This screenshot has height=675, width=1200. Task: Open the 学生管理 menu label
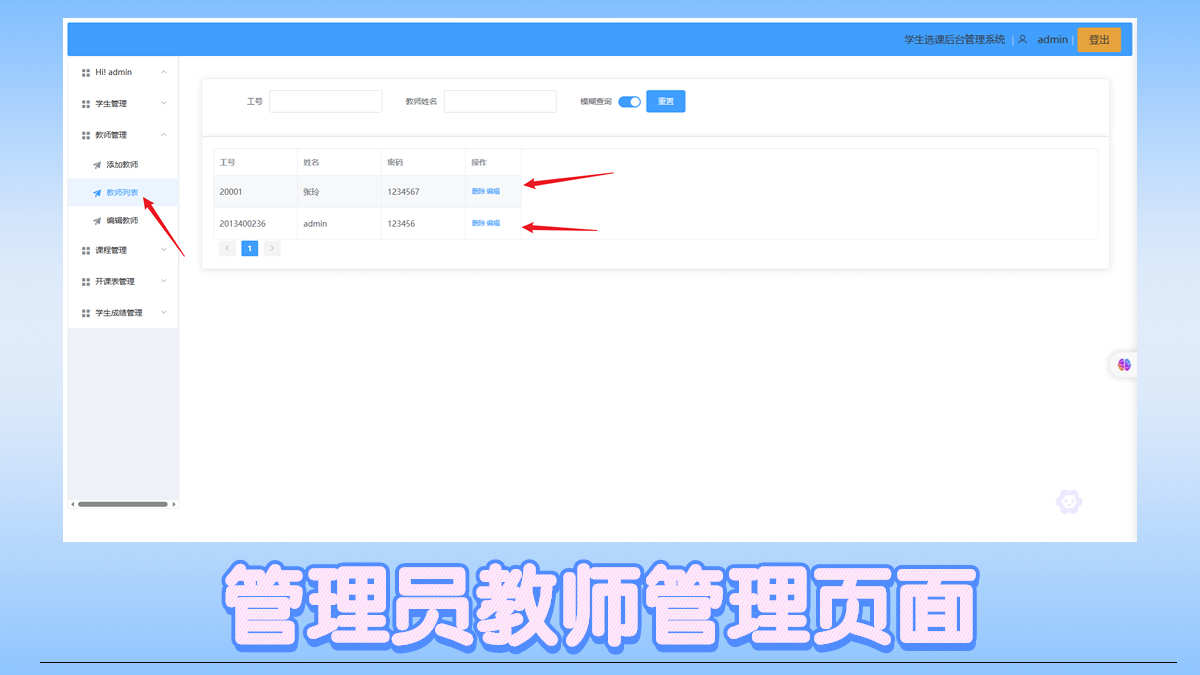(111, 103)
